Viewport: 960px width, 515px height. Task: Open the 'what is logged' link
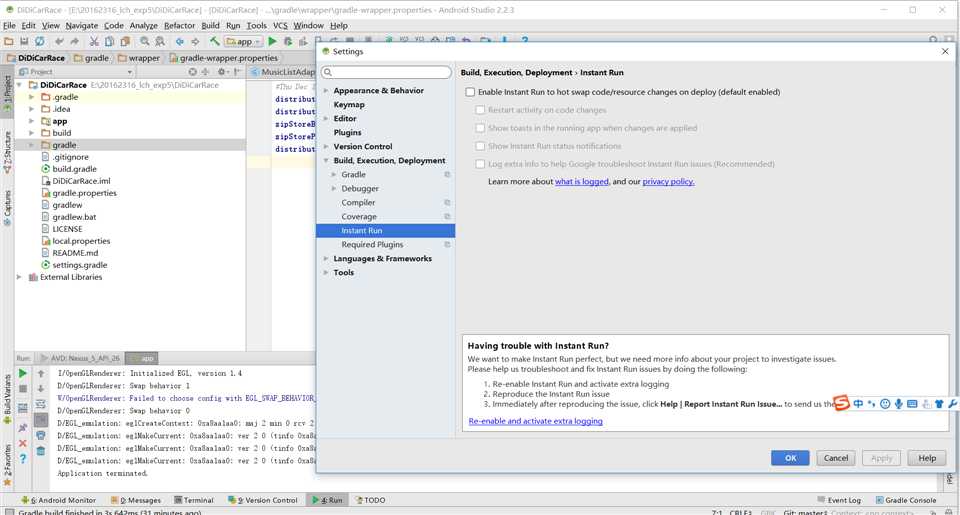pyautogui.click(x=582, y=182)
